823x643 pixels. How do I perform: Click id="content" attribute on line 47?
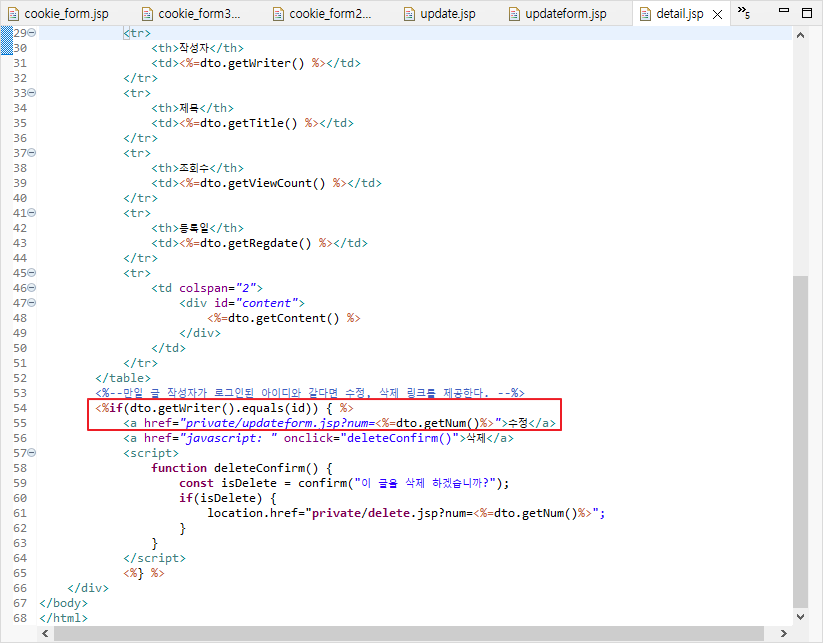[x=256, y=303]
